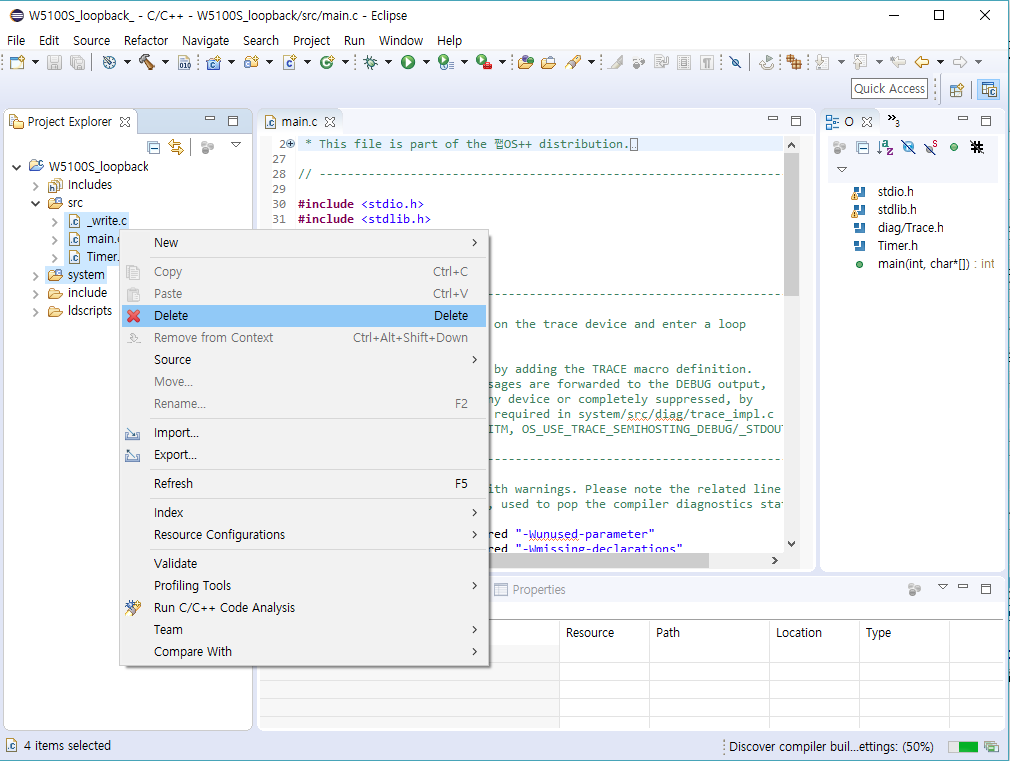Open the New submenu in context menu
Screen dimensions: 1010x761
[x=305, y=243]
